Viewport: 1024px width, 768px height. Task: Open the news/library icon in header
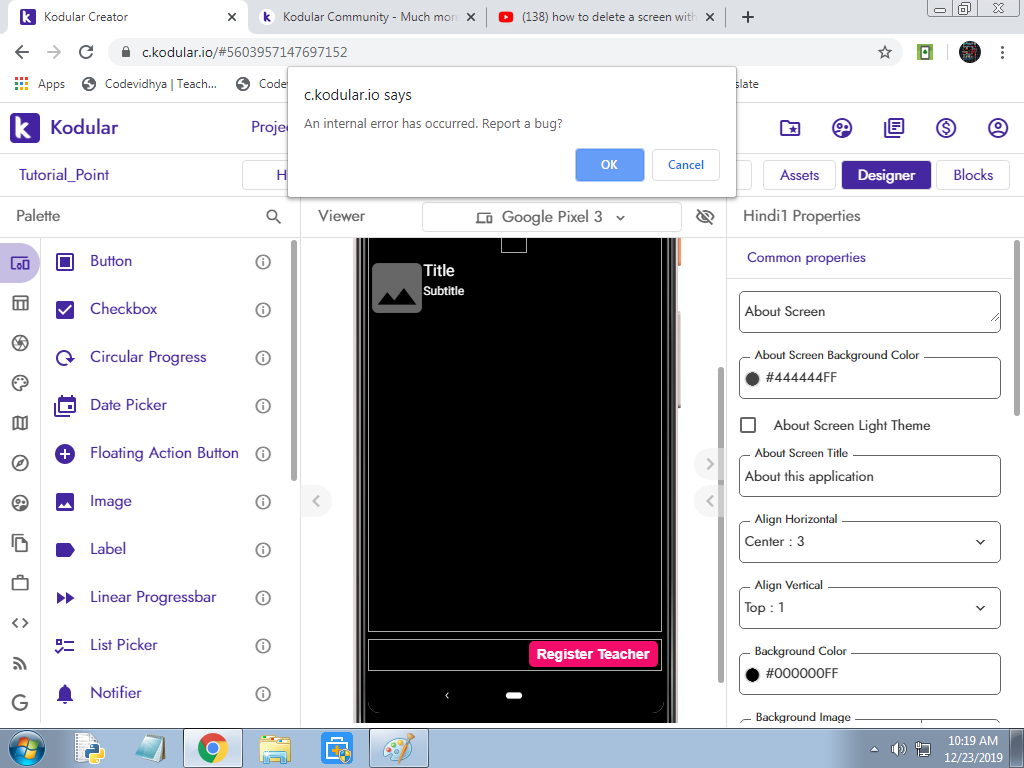tap(893, 128)
